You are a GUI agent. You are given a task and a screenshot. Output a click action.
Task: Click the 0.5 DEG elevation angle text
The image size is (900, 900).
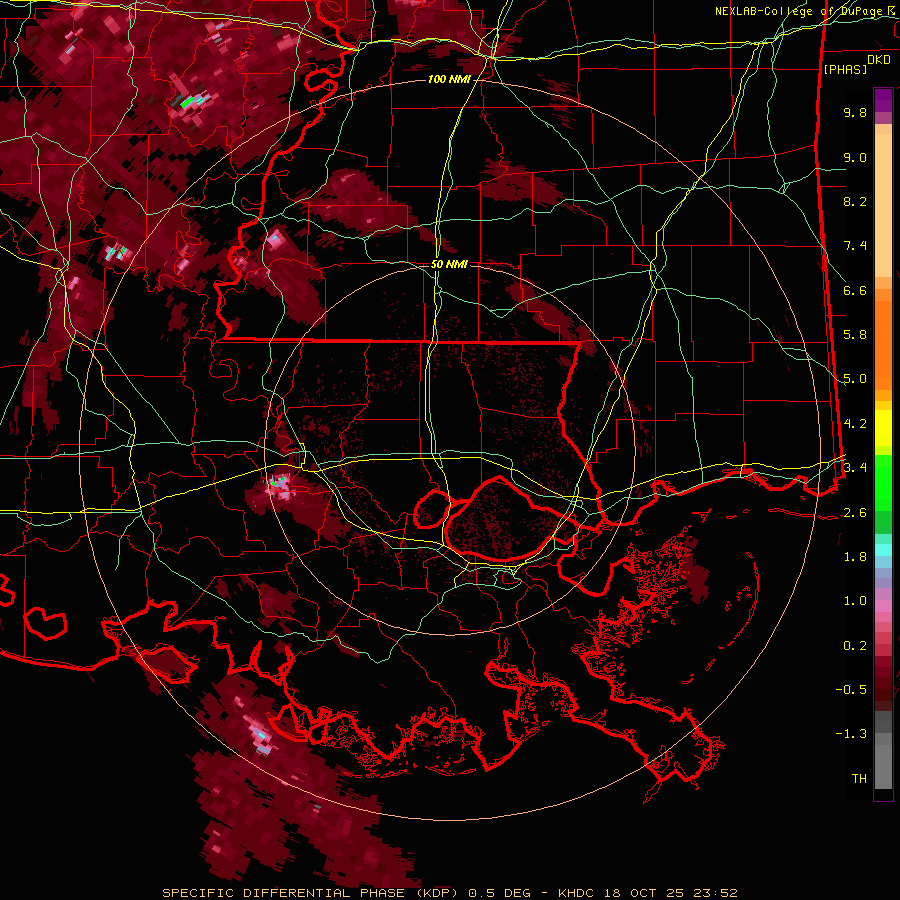coord(499,893)
